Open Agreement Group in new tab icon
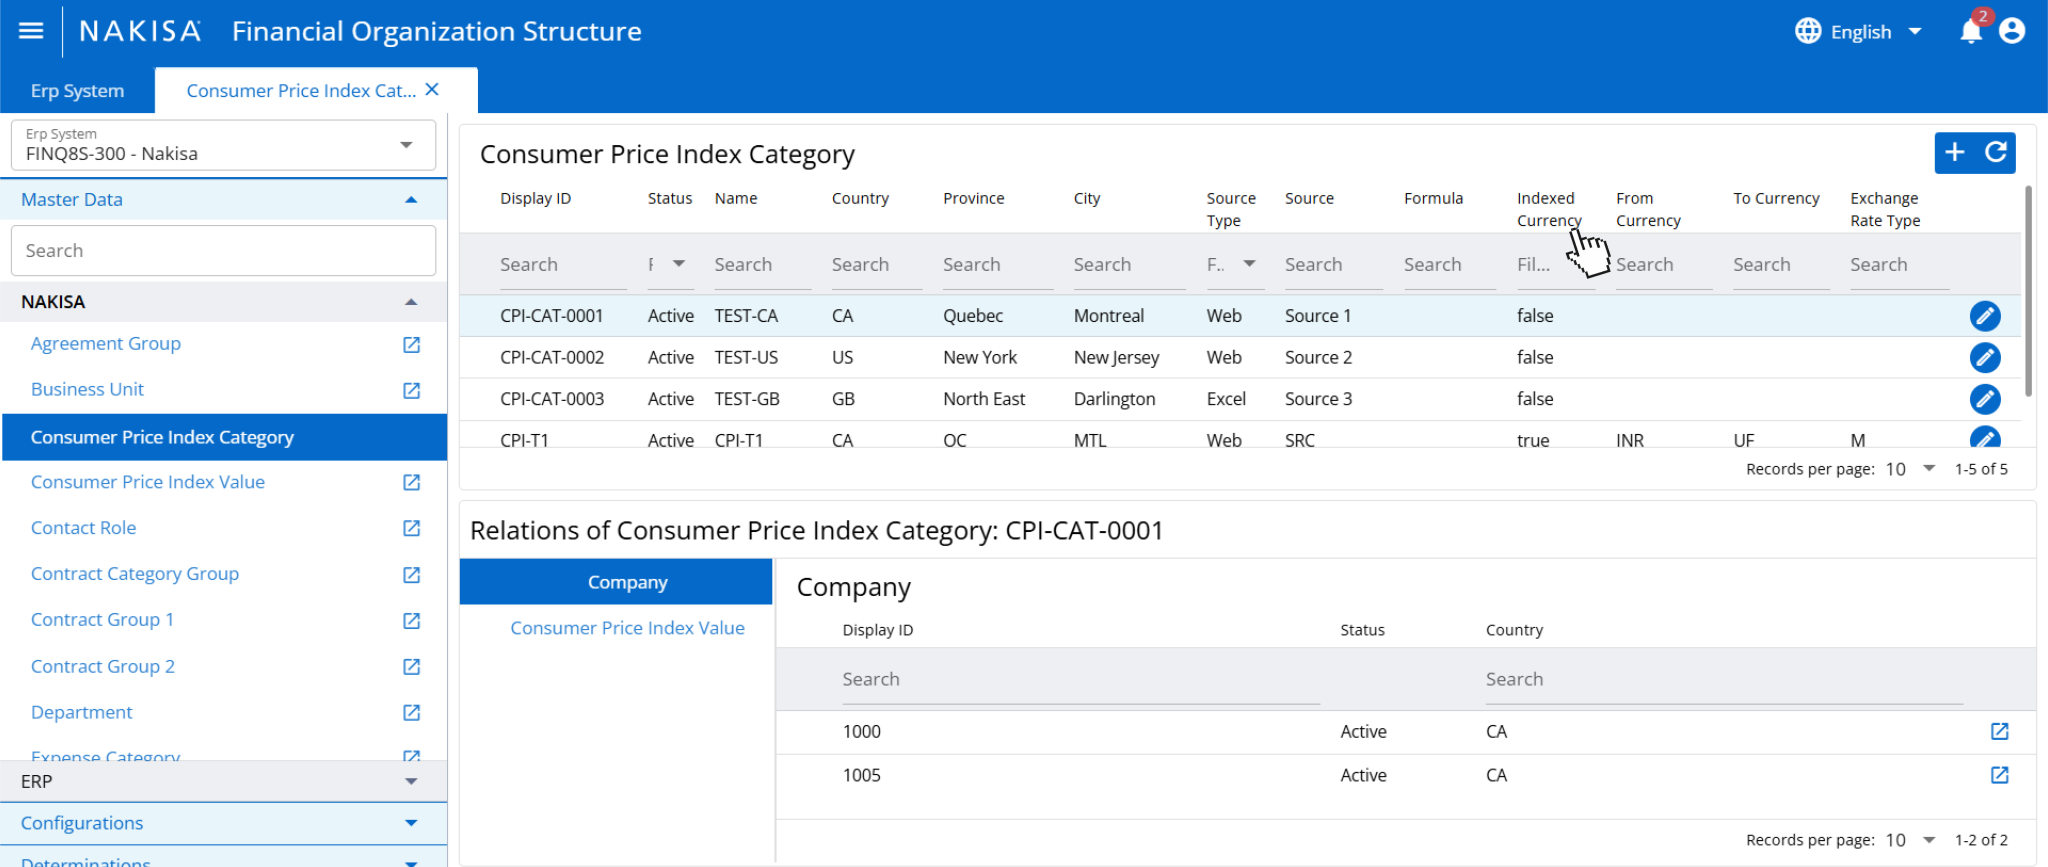 (x=411, y=344)
